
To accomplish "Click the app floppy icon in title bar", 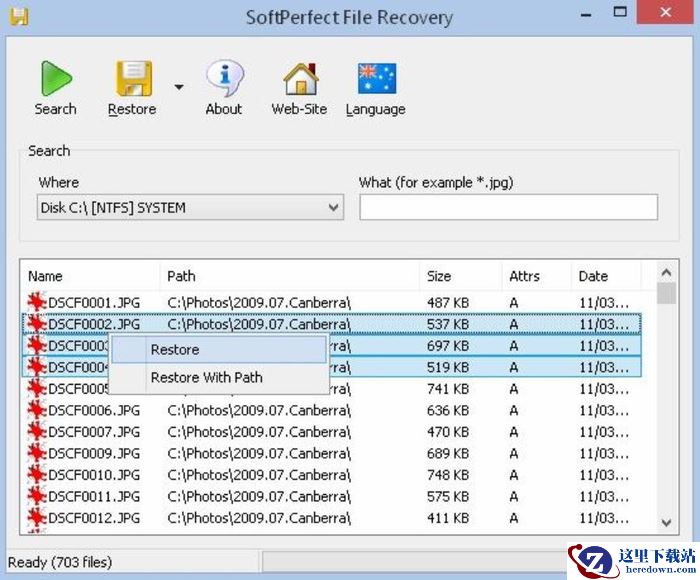I will [19, 17].
